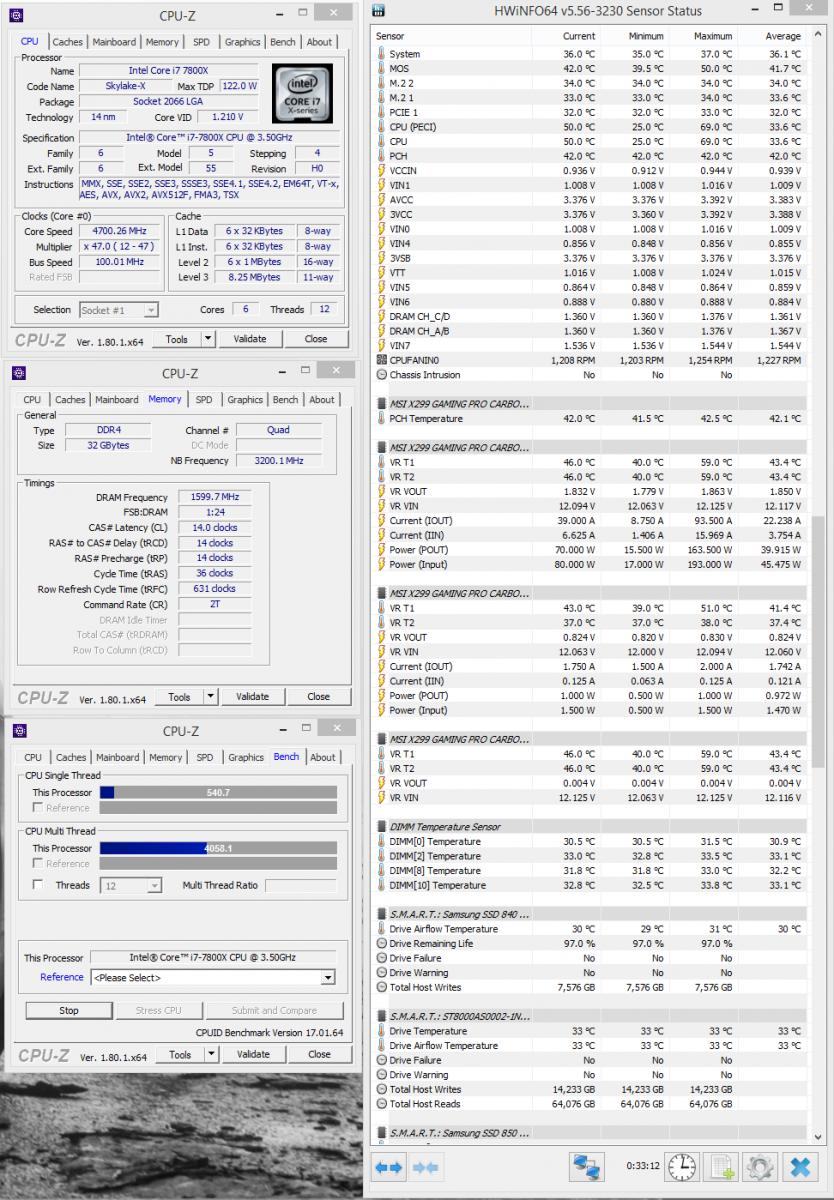Screen dimensions: 834x1200
Task: Click the icon beside Chassis Intrusion
Action: tap(381, 374)
